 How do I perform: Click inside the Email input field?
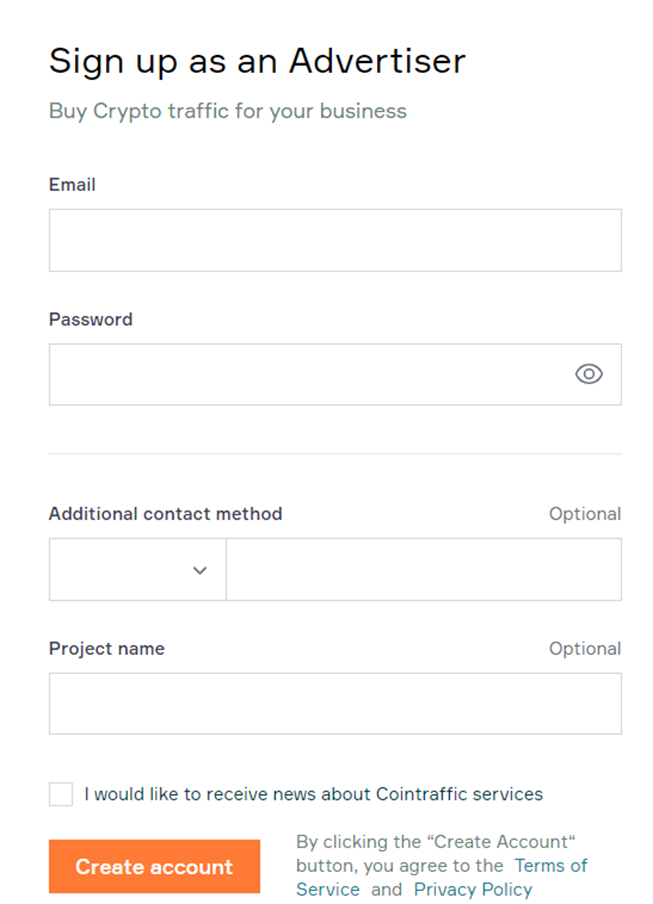[x=335, y=240]
